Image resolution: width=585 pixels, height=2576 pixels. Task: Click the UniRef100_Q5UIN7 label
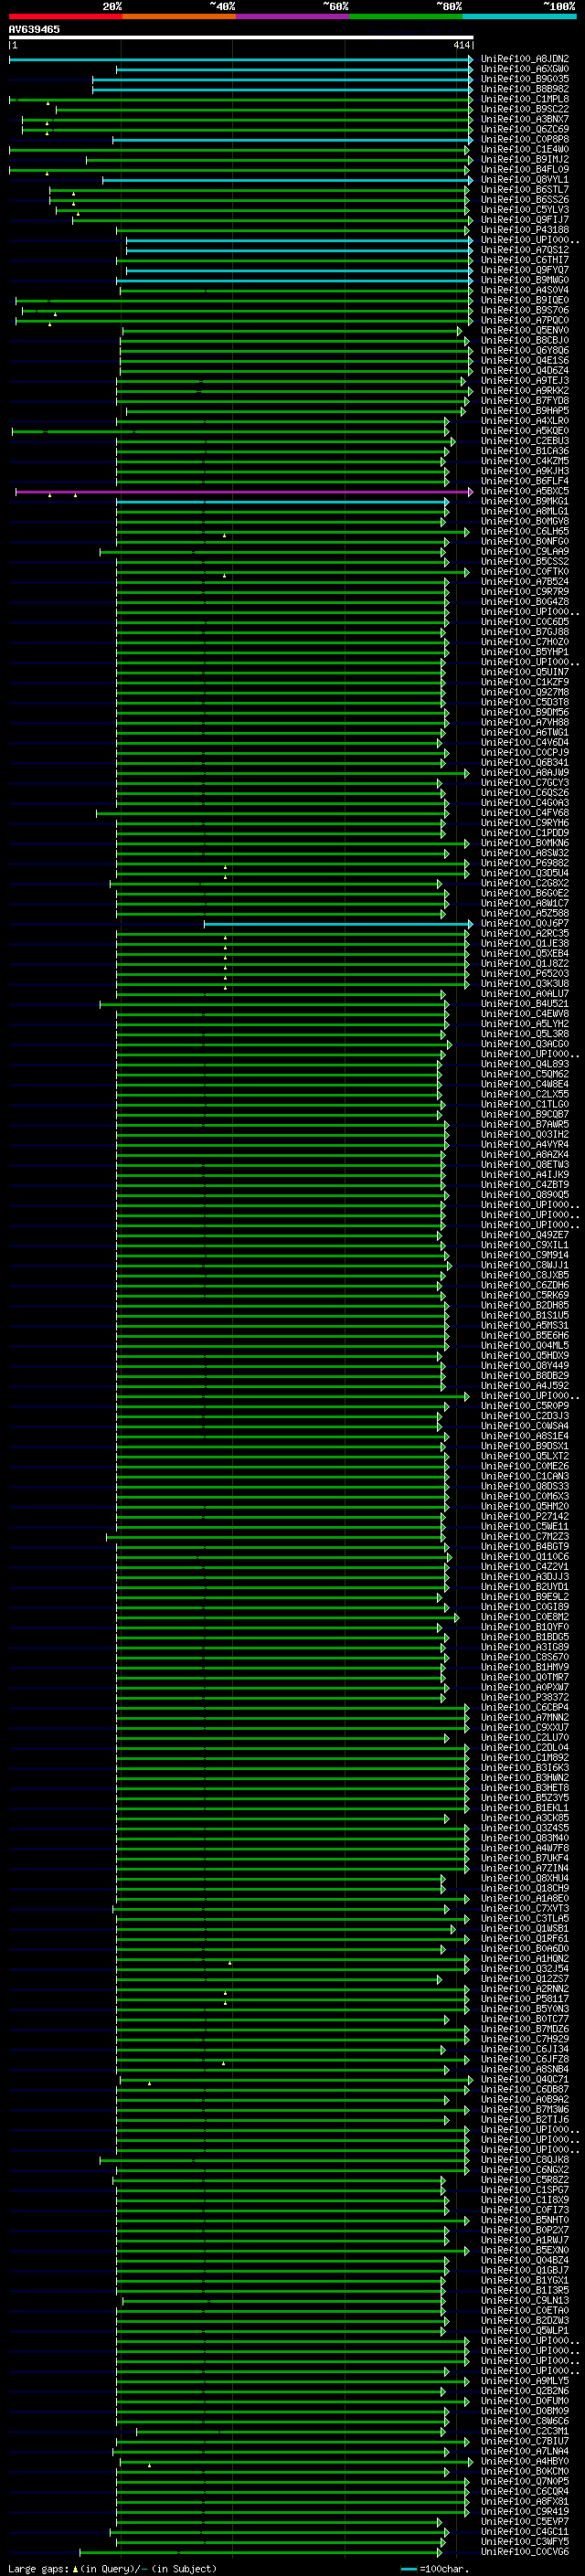click(x=525, y=672)
